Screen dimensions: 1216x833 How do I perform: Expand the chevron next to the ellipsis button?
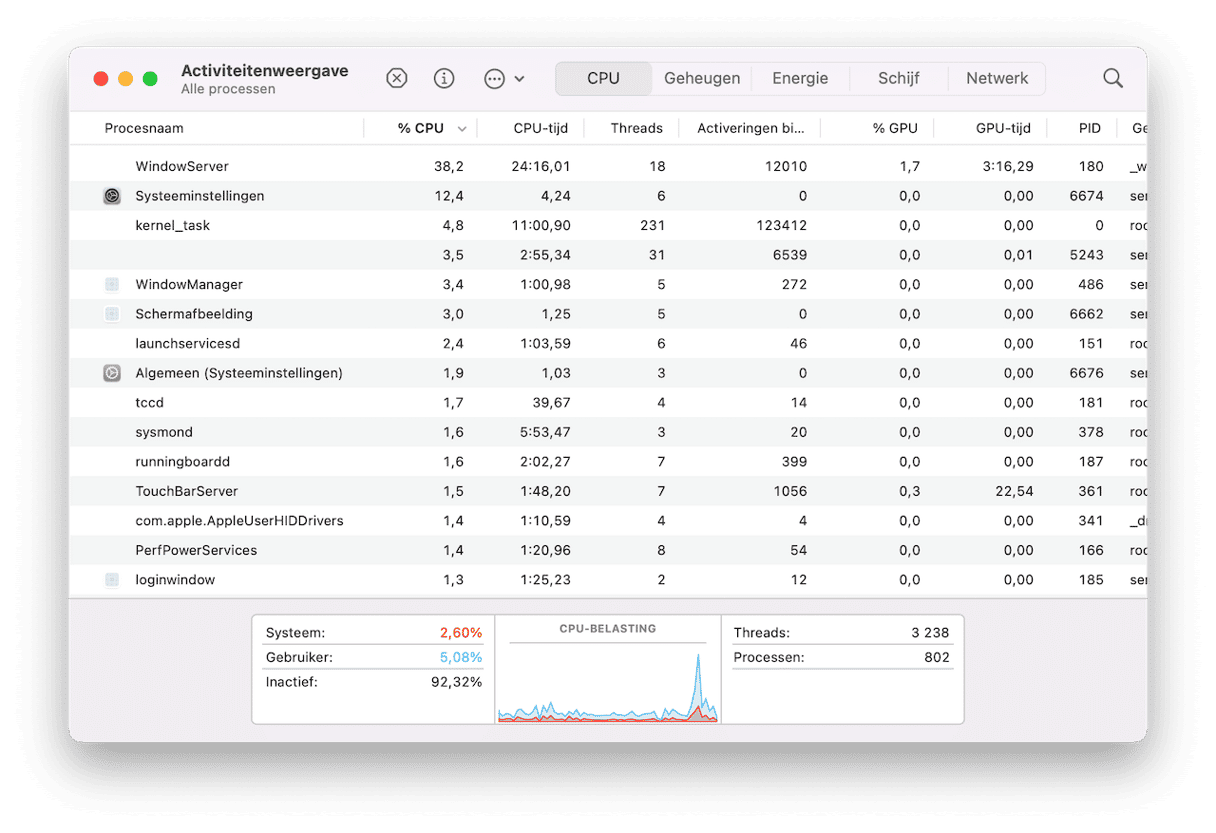click(x=519, y=79)
